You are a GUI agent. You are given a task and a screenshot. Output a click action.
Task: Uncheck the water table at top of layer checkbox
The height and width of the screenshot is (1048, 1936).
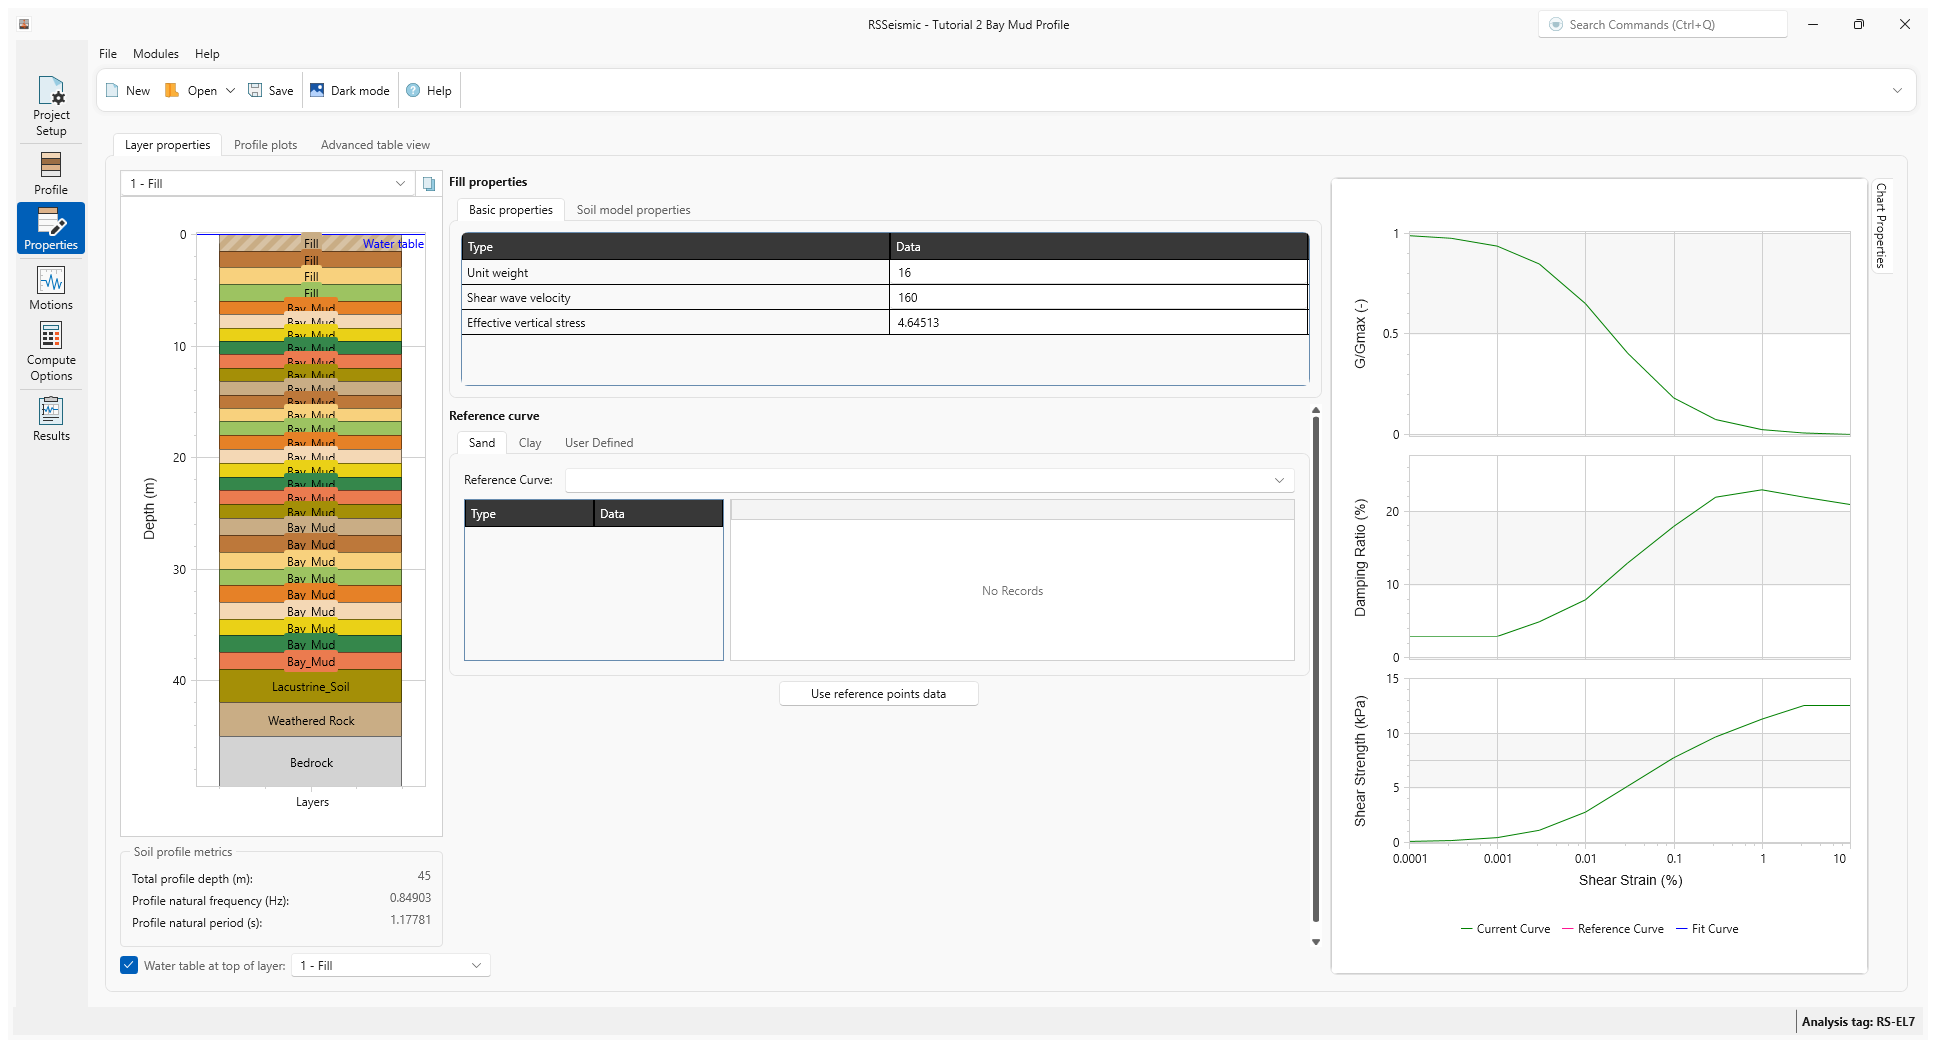pos(129,965)
